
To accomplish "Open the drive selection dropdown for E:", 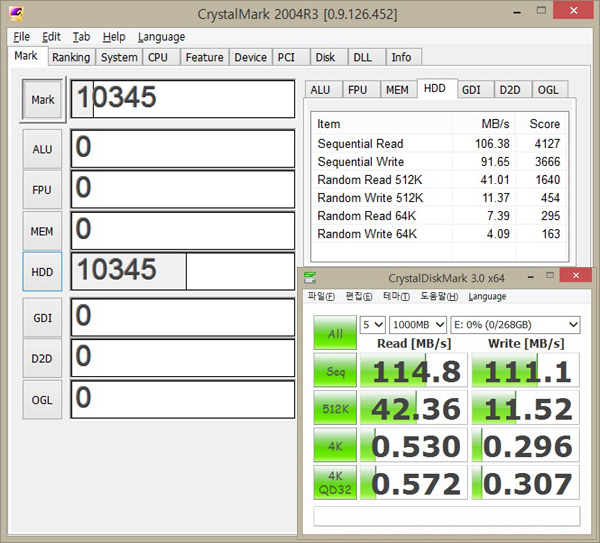I will pos(516,325).
